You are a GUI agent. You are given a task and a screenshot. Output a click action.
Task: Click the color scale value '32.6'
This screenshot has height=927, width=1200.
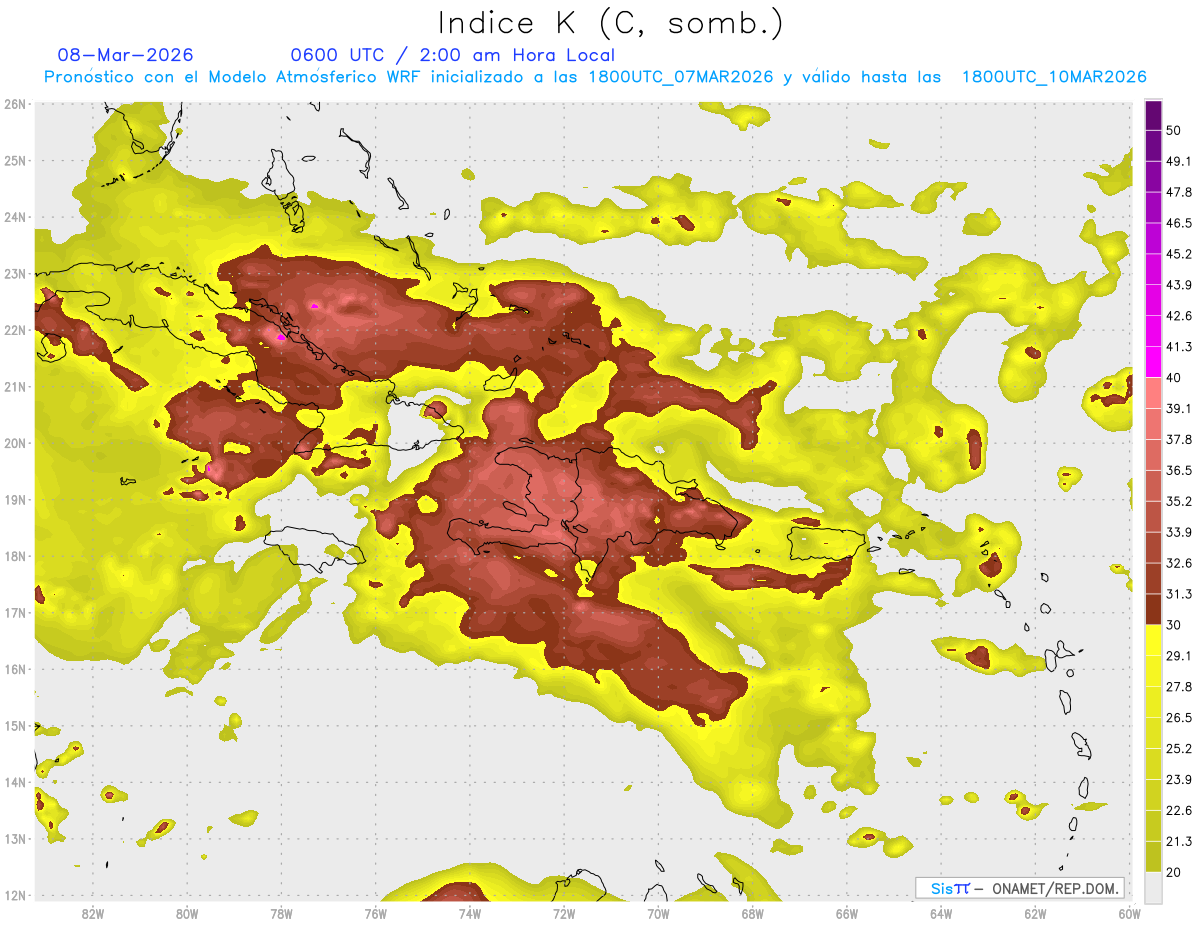tap(1179, 563)
